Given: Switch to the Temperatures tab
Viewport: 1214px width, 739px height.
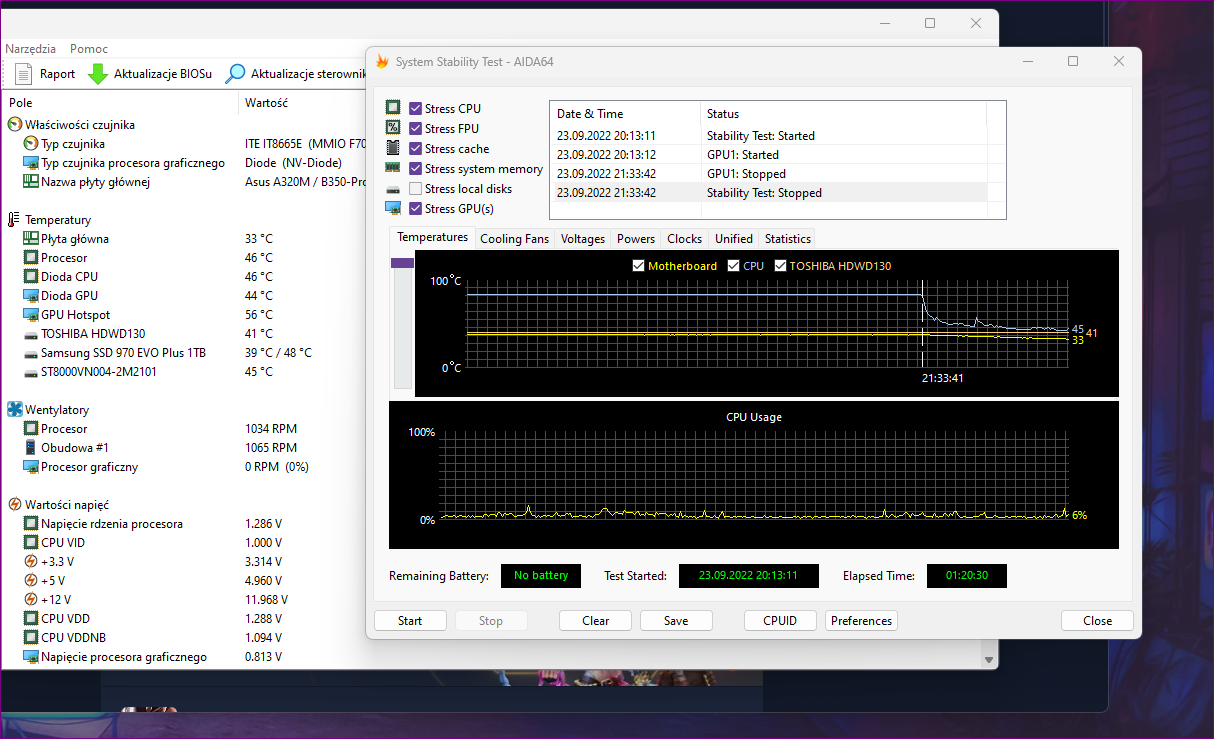Looking at the screenshot, I should 432,238.
